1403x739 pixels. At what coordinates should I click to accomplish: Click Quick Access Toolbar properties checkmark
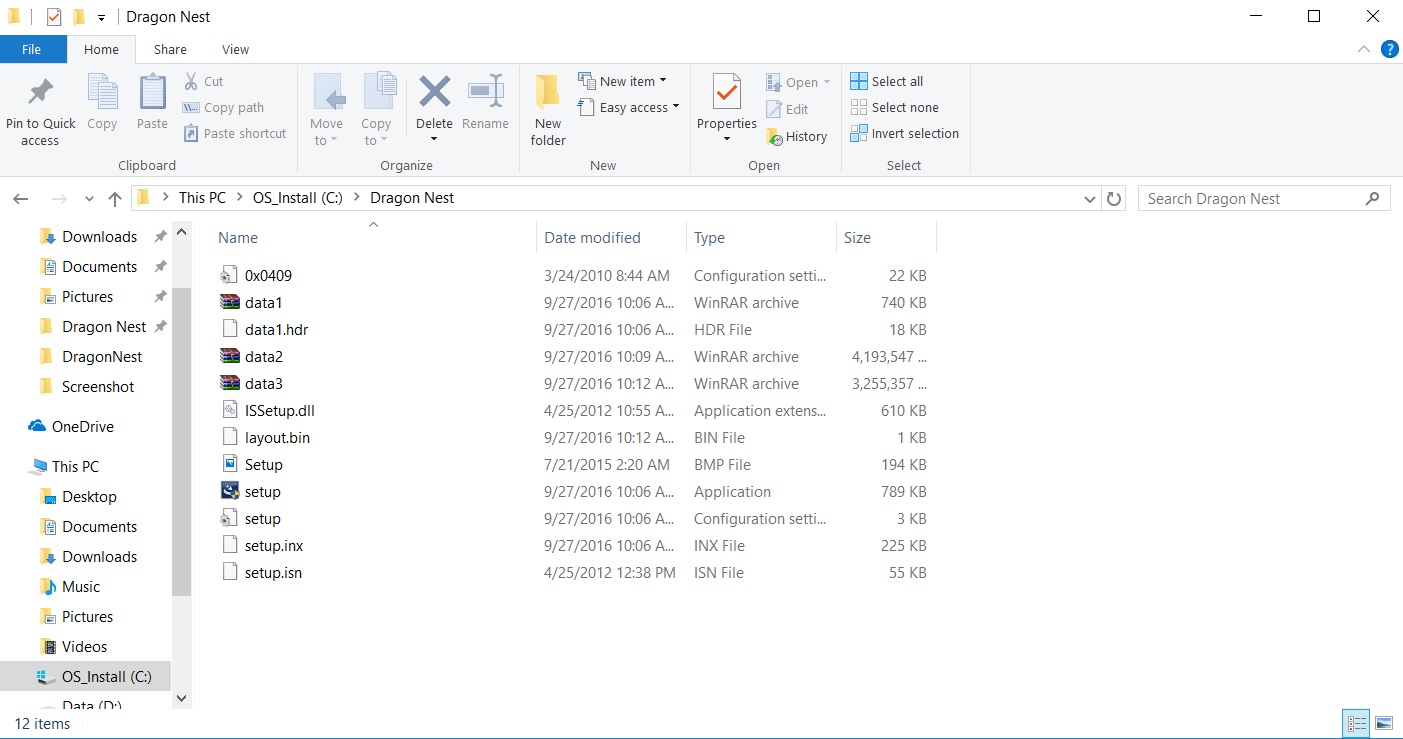(54, 17)
